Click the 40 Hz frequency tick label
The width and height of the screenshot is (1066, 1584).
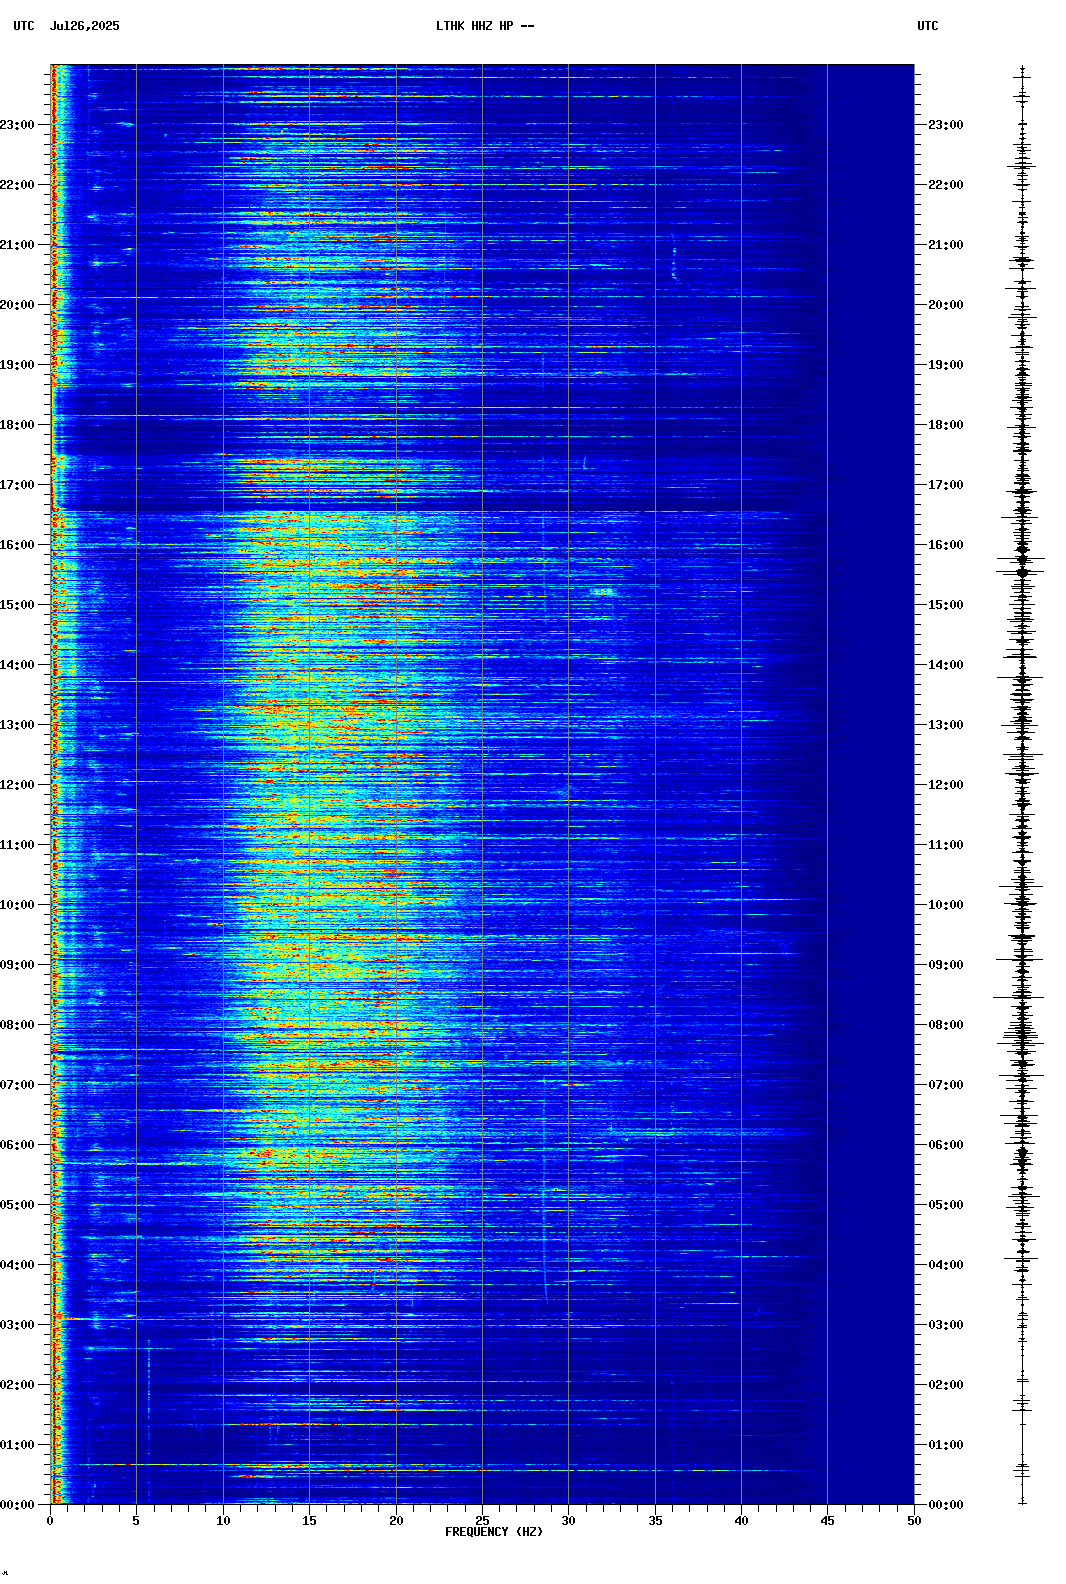[741, 1521]
